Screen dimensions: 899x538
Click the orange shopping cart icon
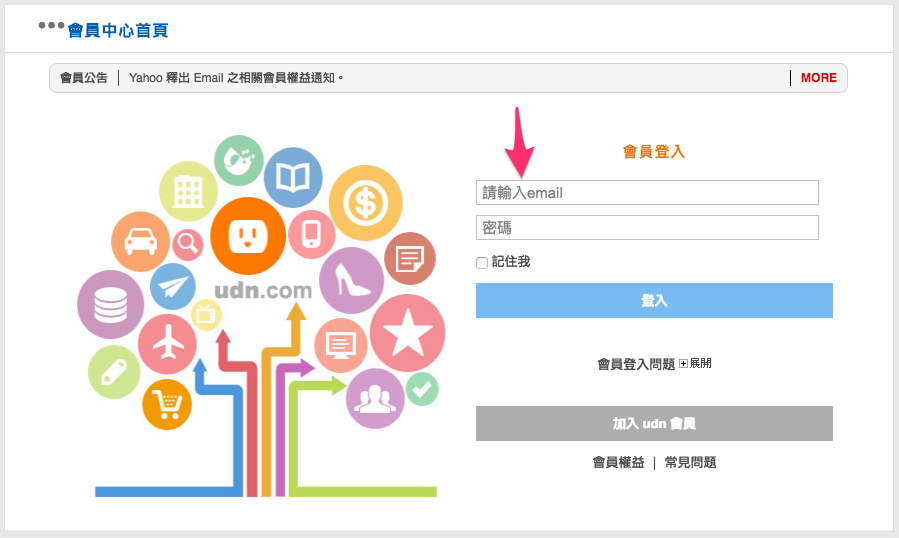167,404
